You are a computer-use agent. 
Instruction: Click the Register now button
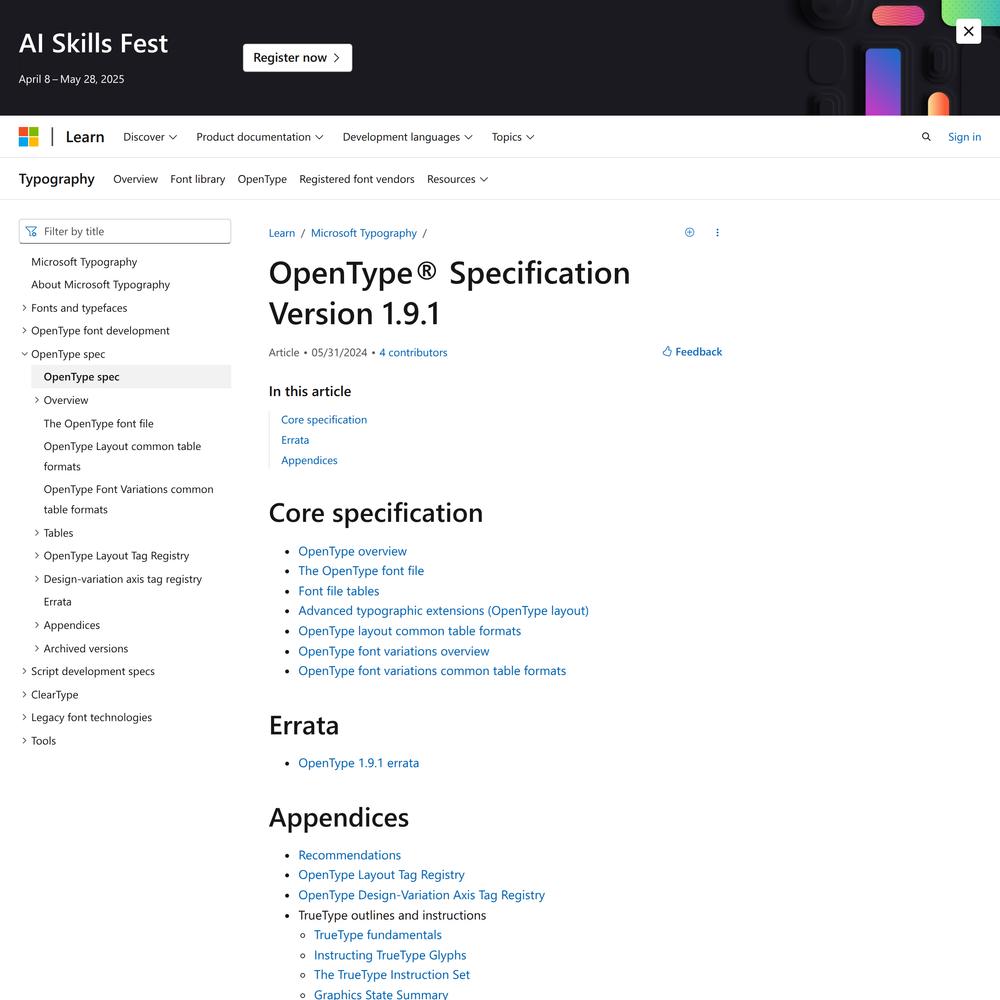297,57
